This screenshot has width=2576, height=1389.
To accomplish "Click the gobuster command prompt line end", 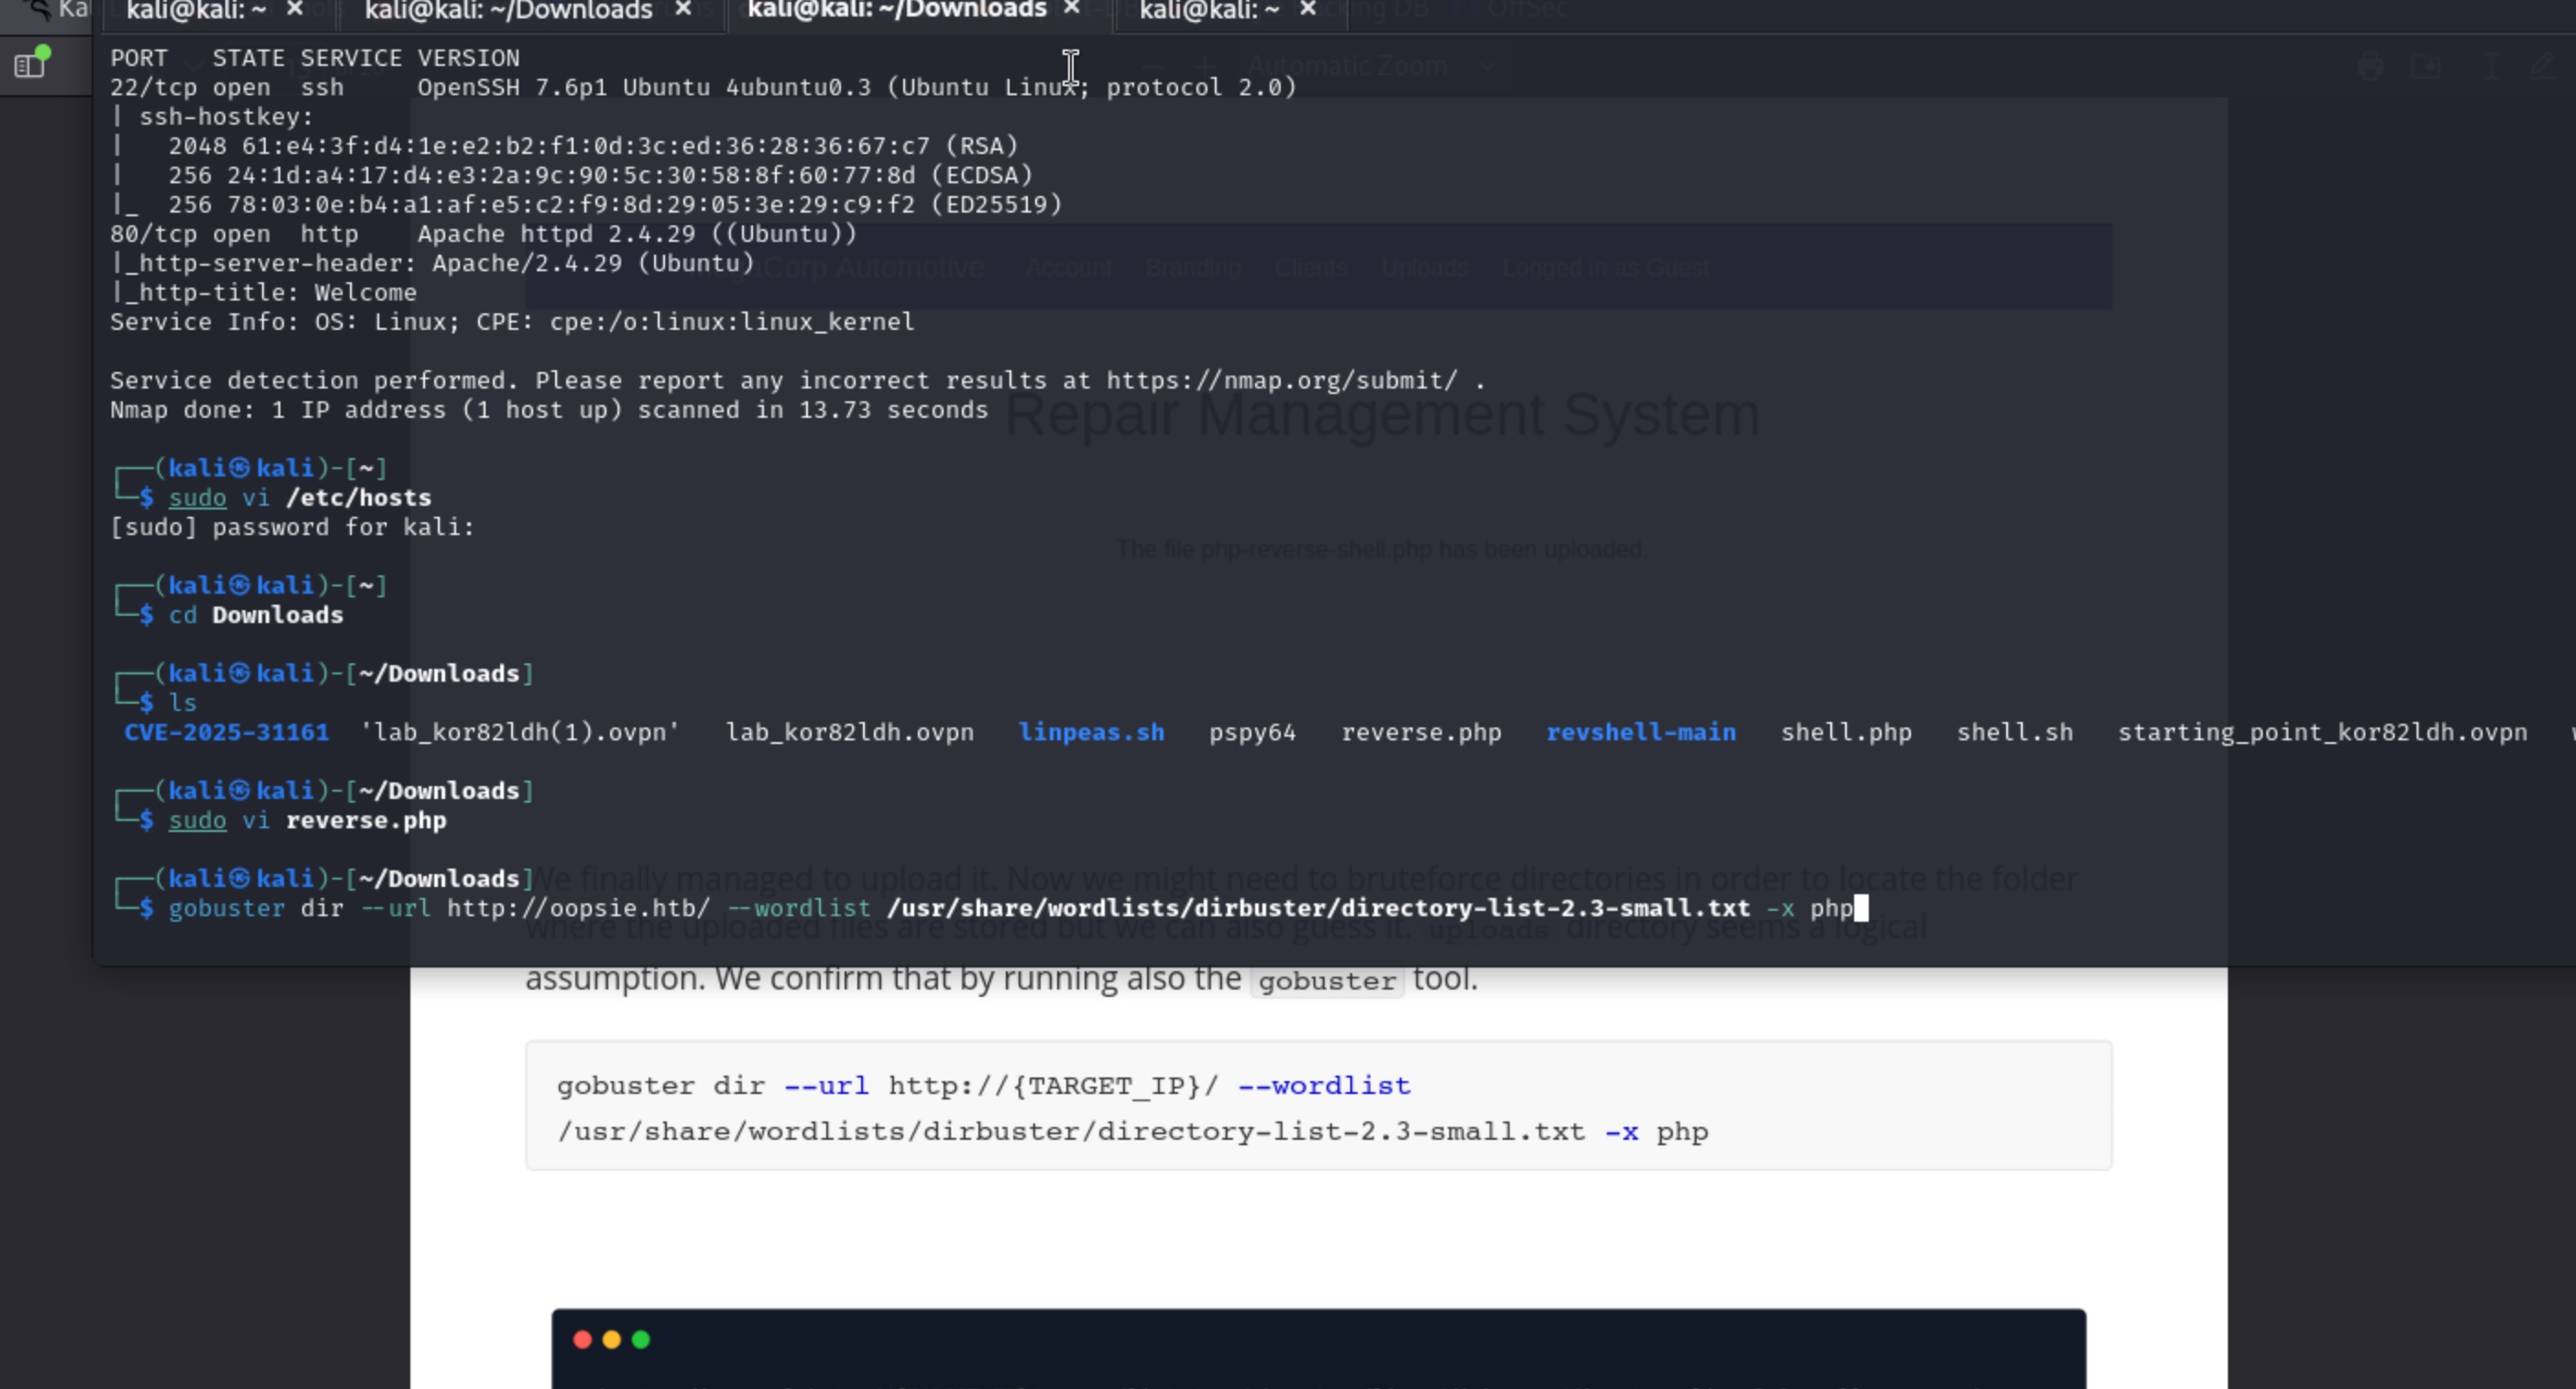I will coord(1860,908).
